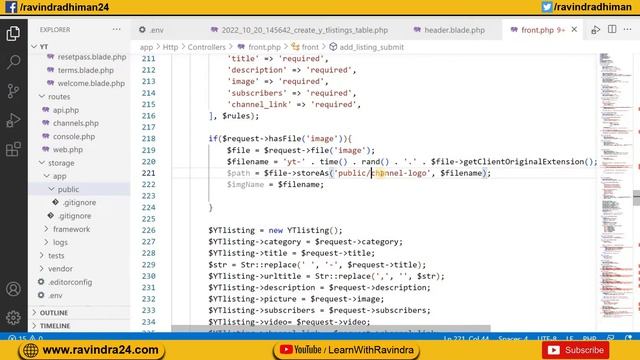
Task: Open the Extensions view icon
Action: [13, 149]
